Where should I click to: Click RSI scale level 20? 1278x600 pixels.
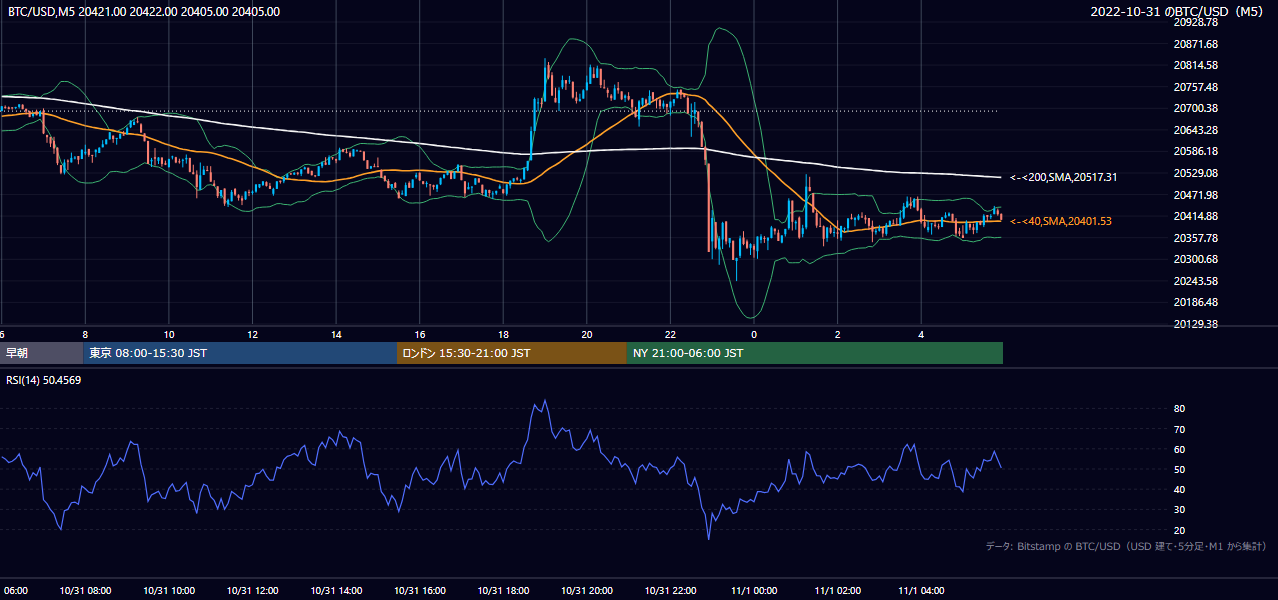tap(1179, 530)
